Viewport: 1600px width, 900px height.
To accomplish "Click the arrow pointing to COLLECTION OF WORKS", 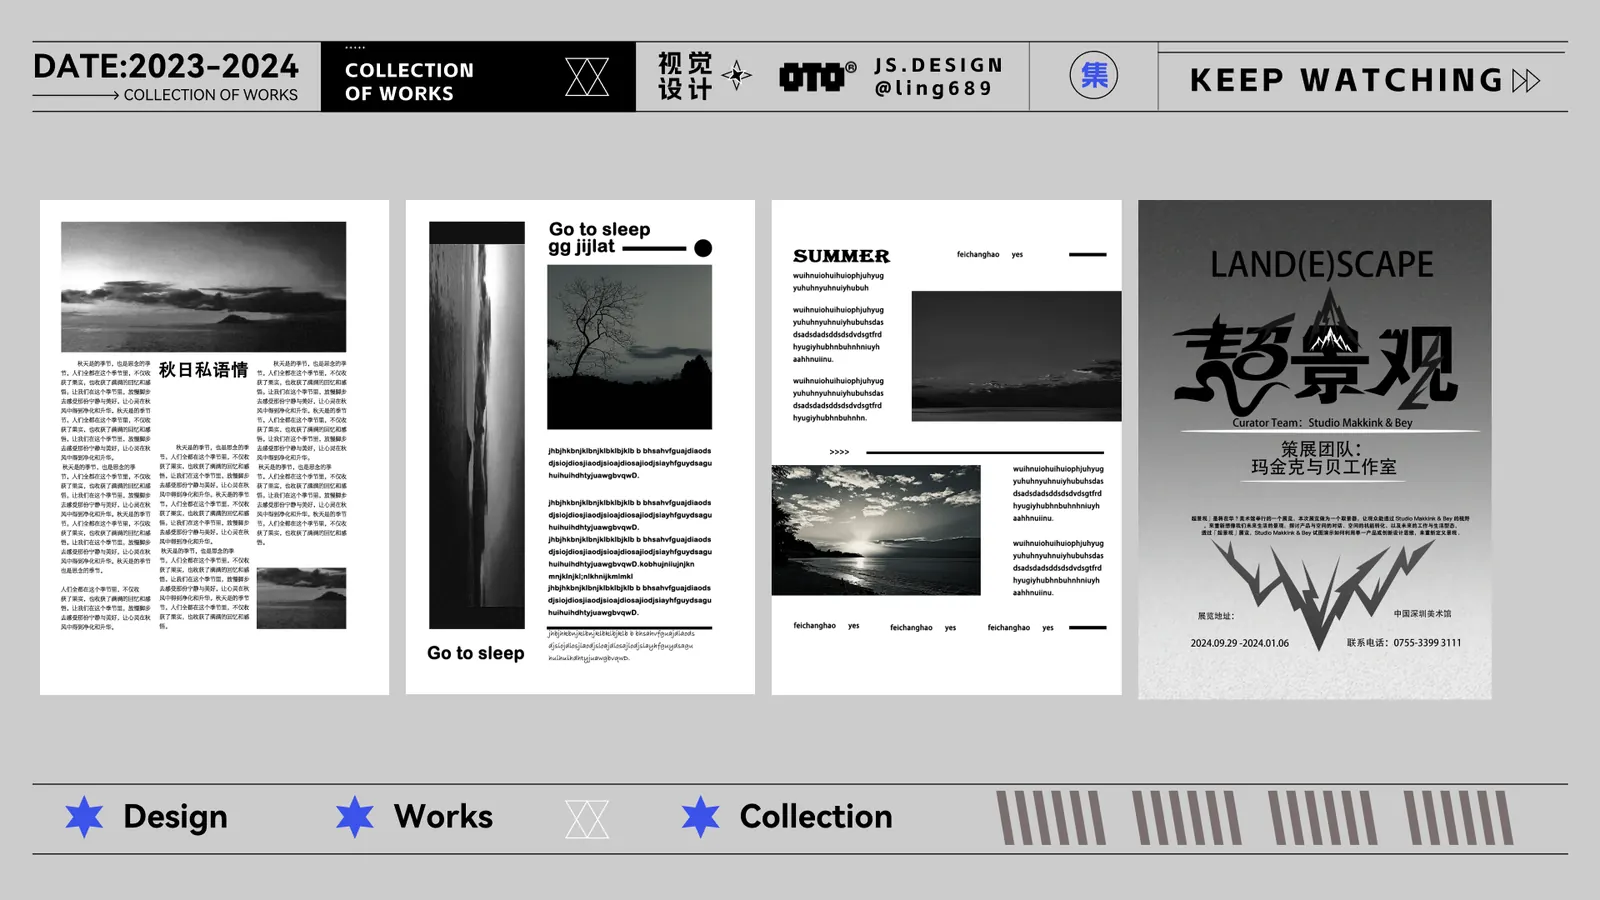I will [x=76, y=95].
